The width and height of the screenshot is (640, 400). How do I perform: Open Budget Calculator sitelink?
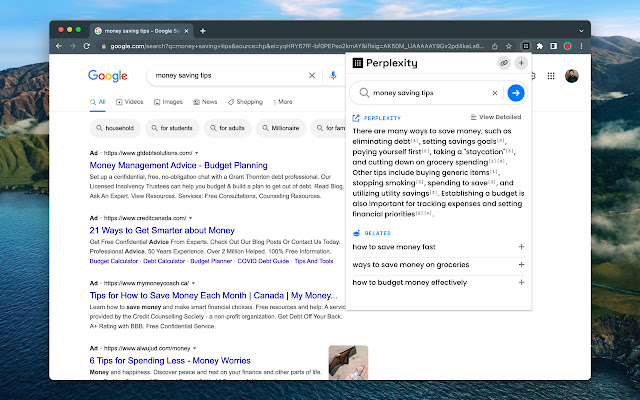pyautogui.click(x=113, y=261)
